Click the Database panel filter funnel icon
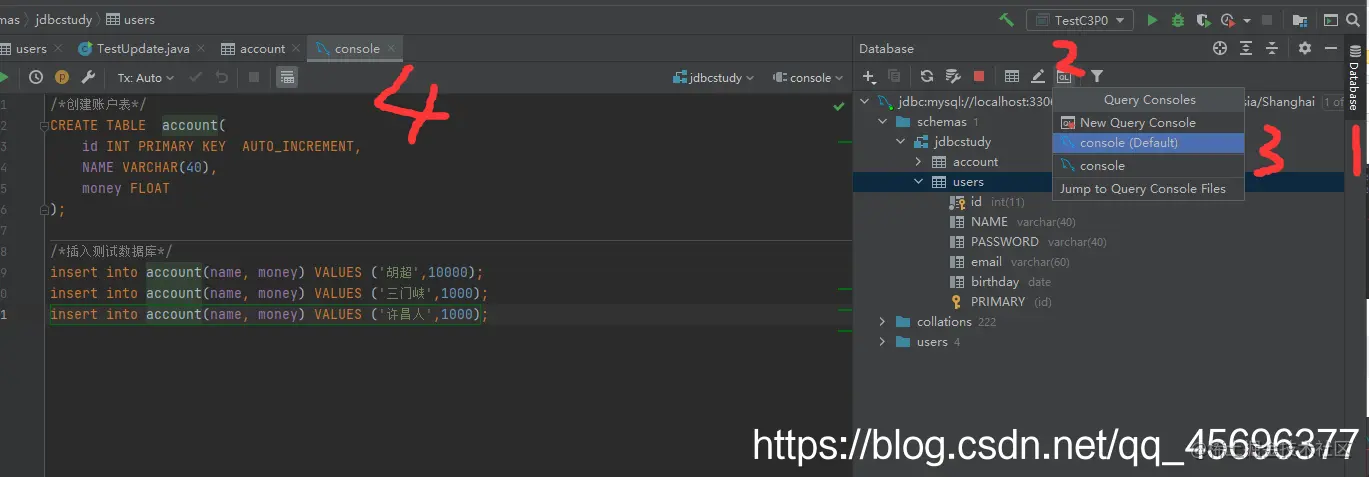Image resolution: width=1369 pixels, height=477 pixels. [x=1097, y=76]
